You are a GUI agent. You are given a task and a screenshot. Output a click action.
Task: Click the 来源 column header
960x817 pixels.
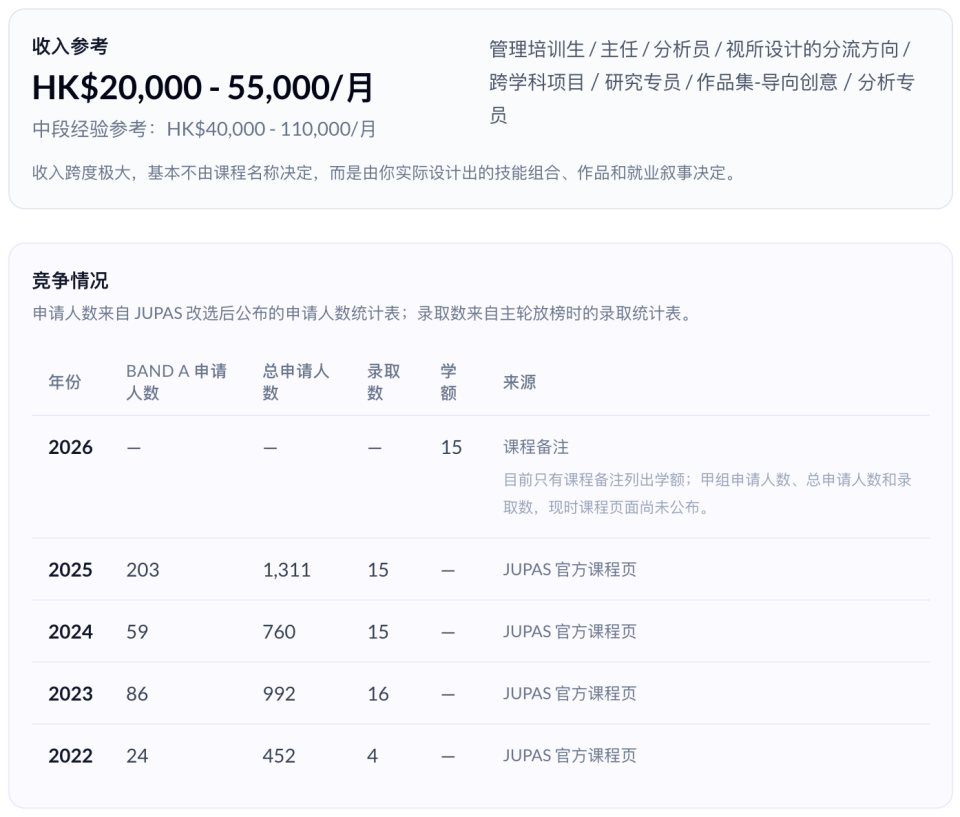click(x=519, y=382)
